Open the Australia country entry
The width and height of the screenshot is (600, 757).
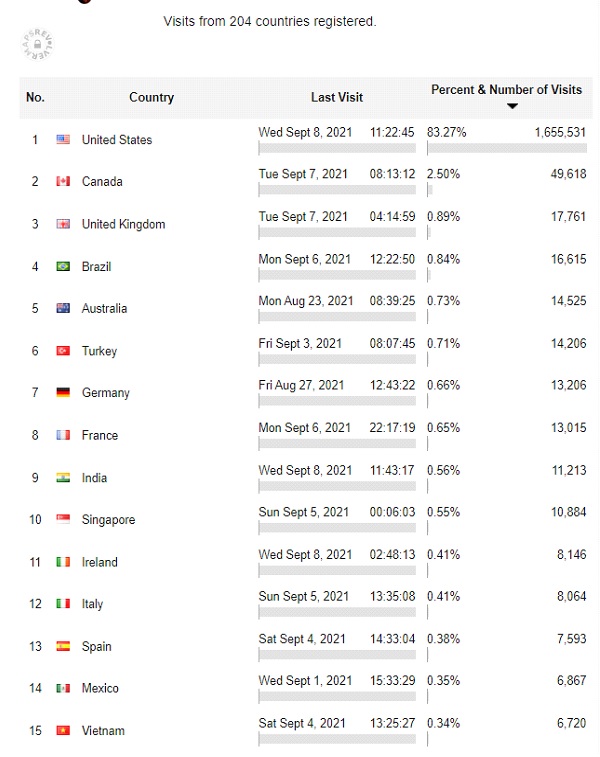click(x=104, y=308)
